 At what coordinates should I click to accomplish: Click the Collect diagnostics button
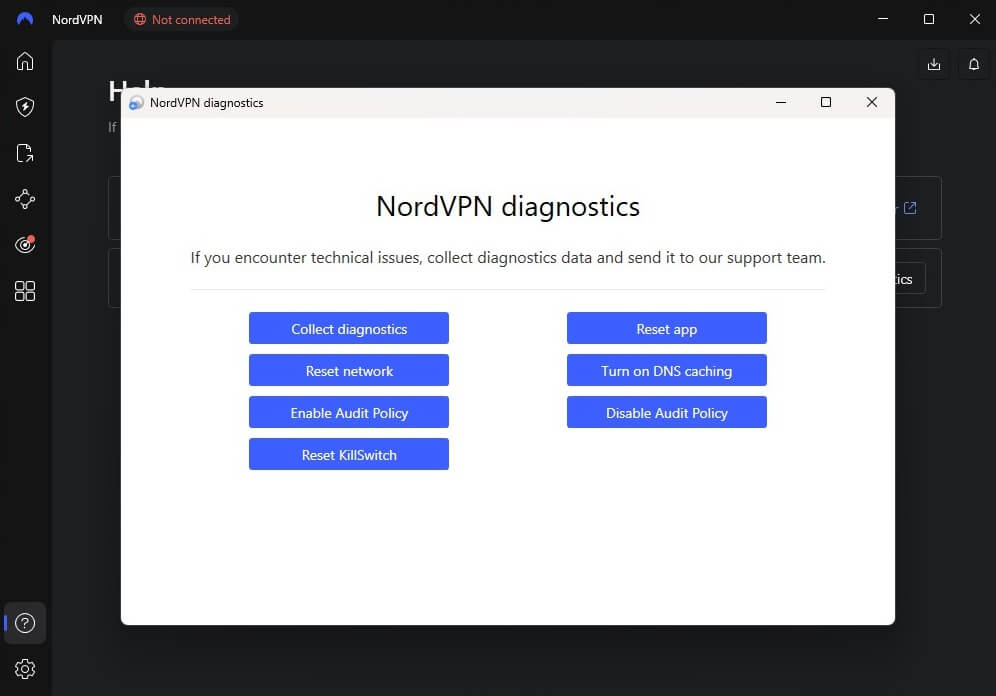349,328
